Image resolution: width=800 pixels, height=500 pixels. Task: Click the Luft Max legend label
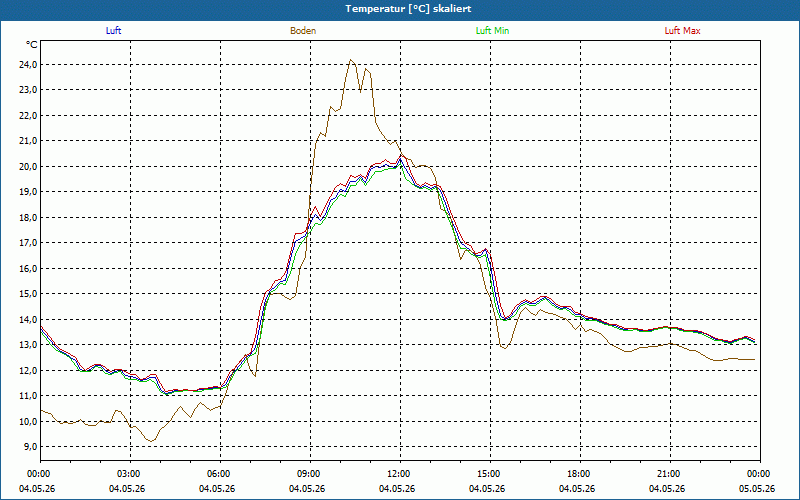coord(682,31)
